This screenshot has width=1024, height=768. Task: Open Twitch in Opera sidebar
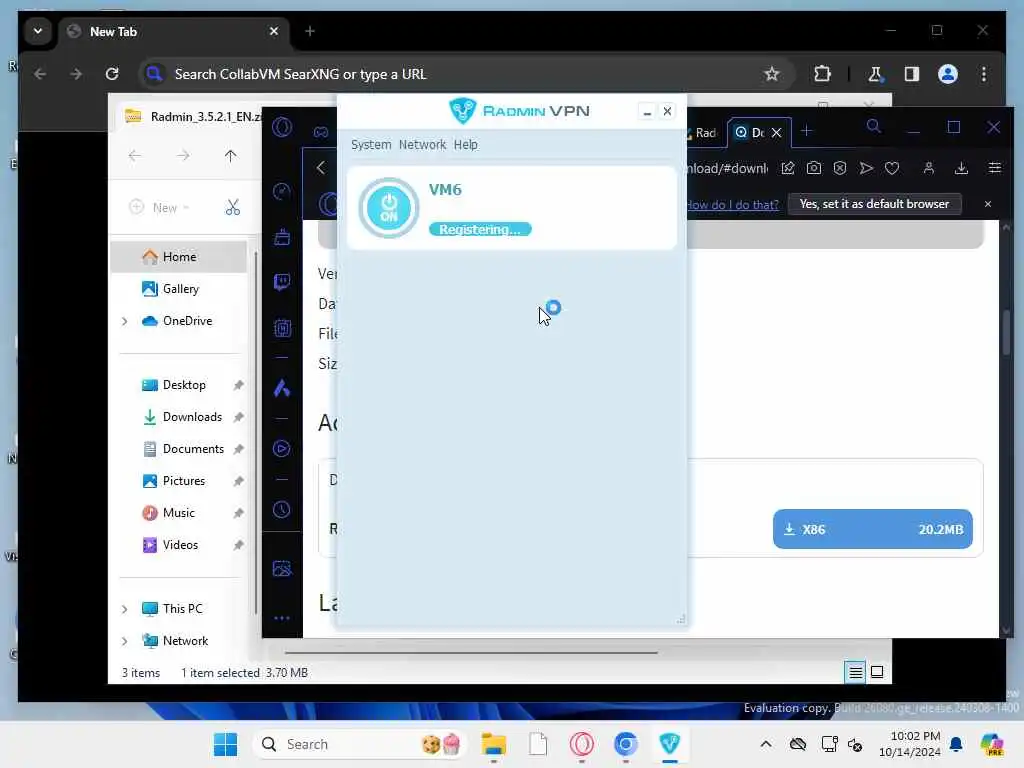point(282,281)
